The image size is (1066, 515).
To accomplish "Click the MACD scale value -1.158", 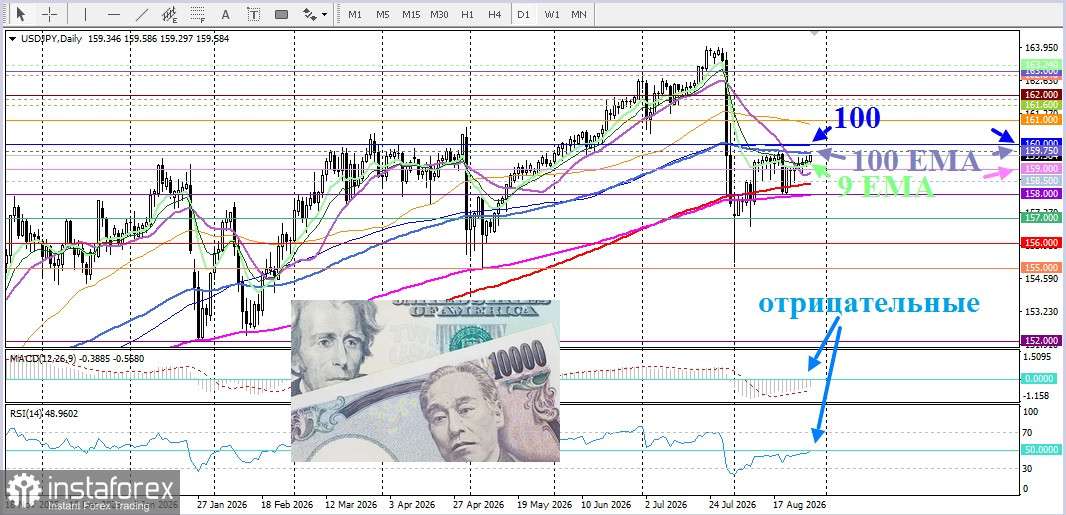I will [x=1038, y=395].
